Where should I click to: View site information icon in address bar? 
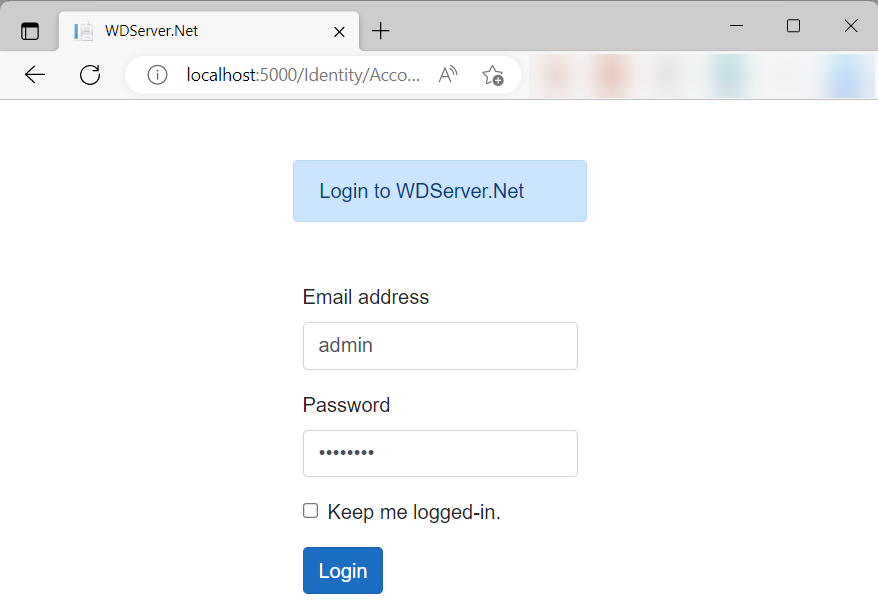(157, 74)
